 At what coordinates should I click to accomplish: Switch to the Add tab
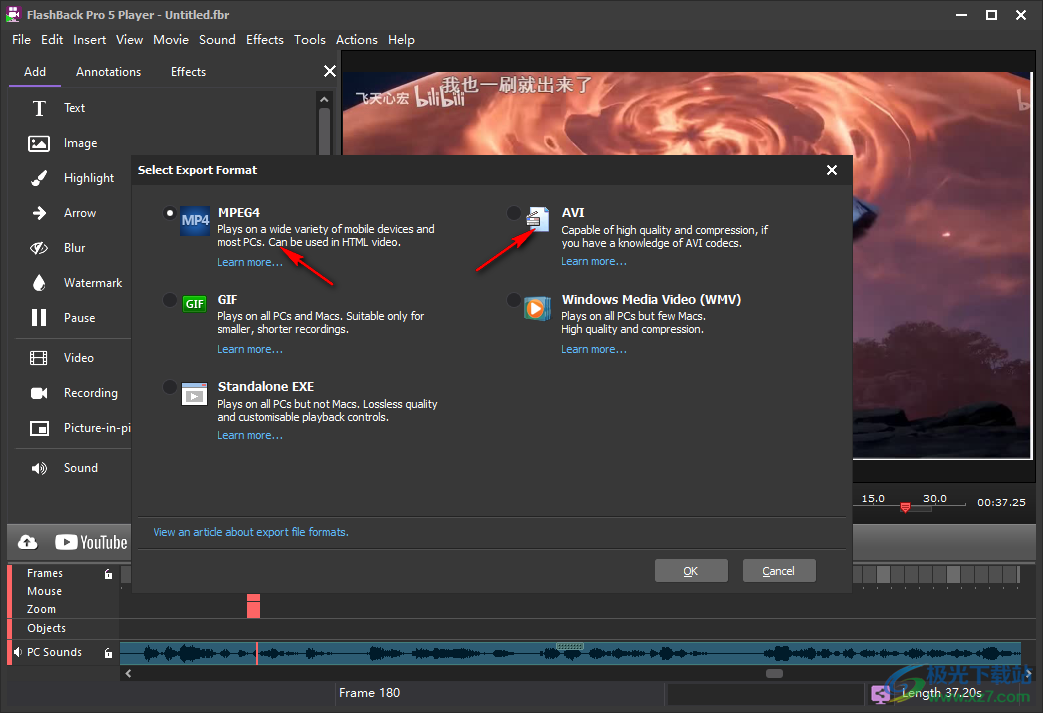click(35, 72)
